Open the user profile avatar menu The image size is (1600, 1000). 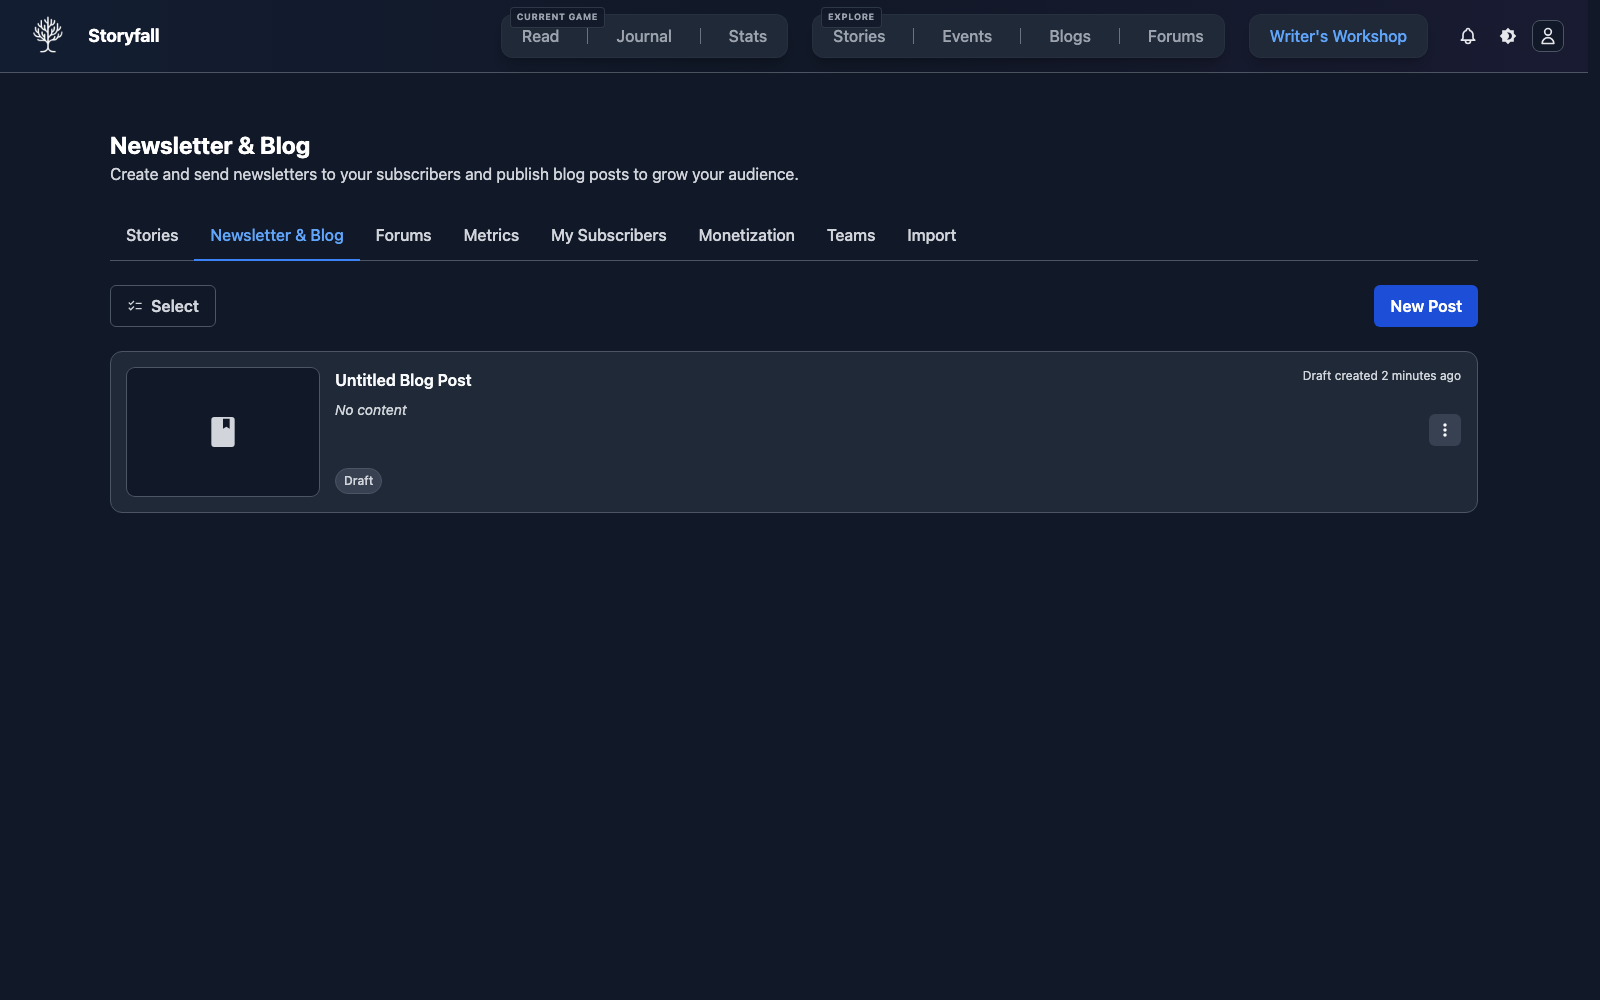pos(1547,36)
